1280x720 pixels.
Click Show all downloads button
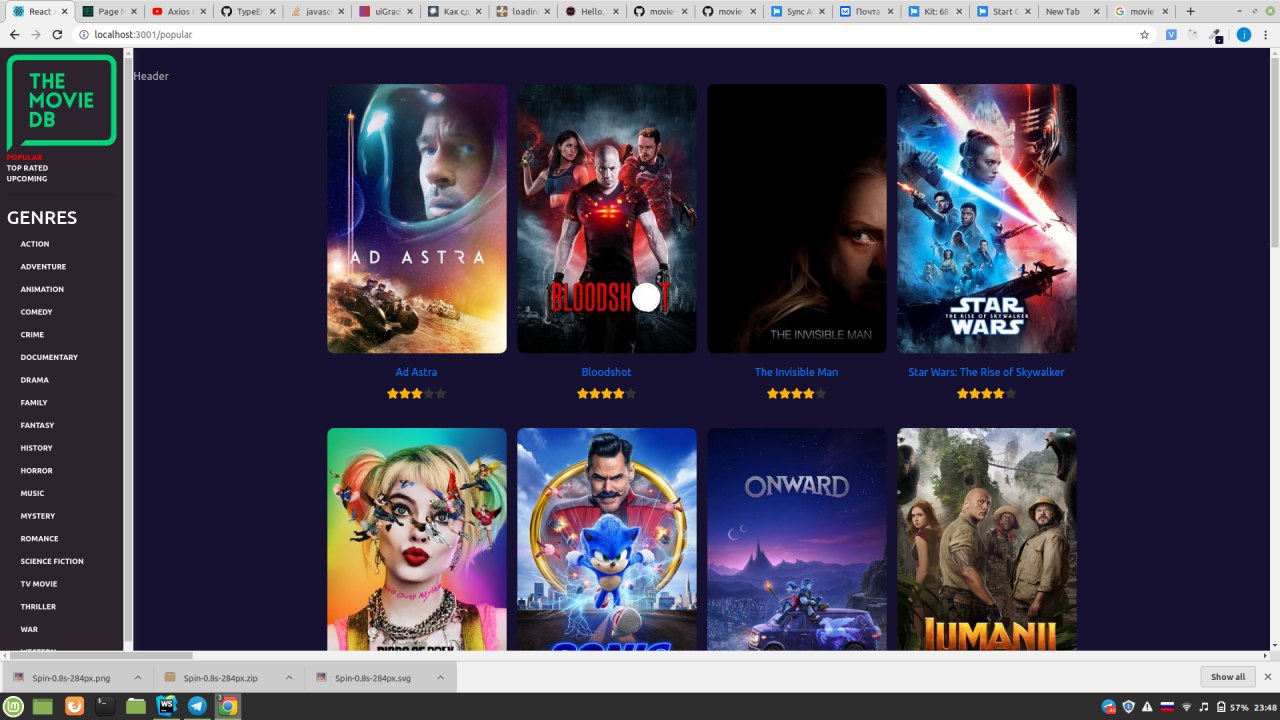click(1228, 677)
